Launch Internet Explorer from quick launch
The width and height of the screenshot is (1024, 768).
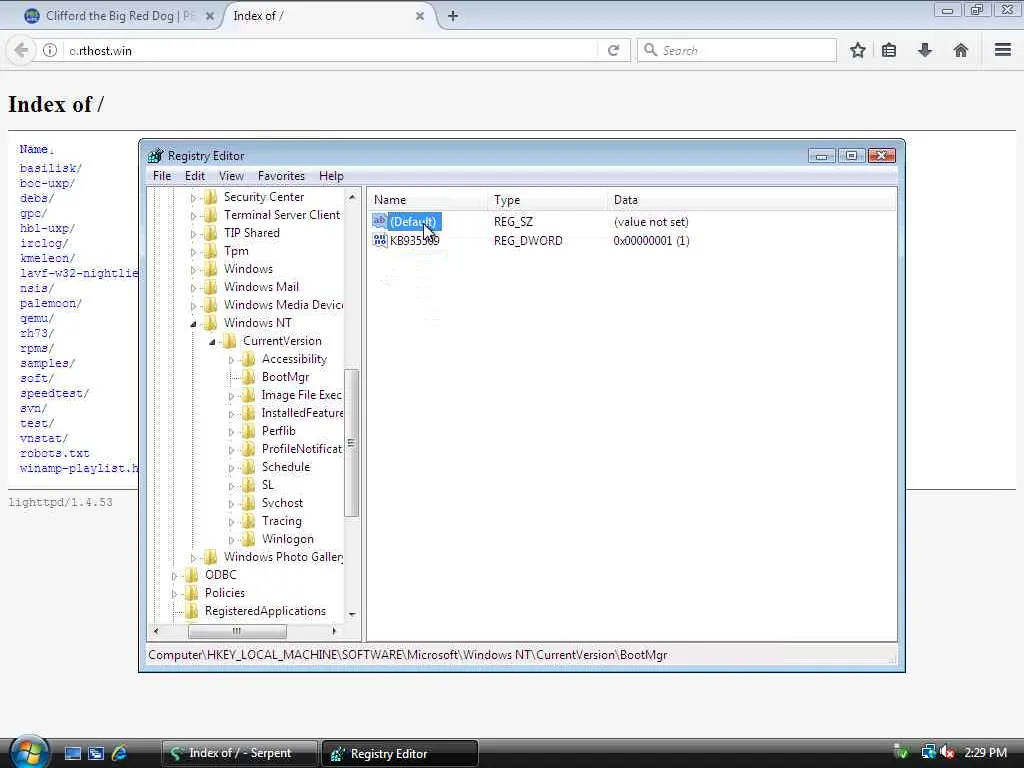[x=120, y=753]
